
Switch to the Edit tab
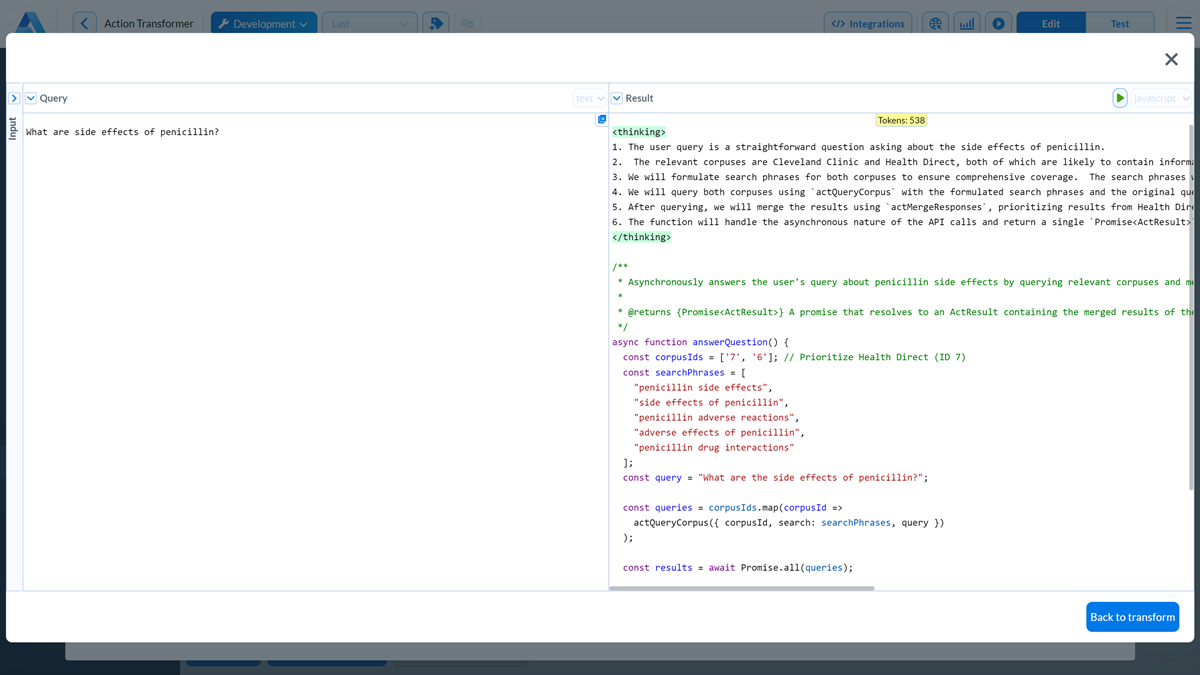click(1050, 24)
